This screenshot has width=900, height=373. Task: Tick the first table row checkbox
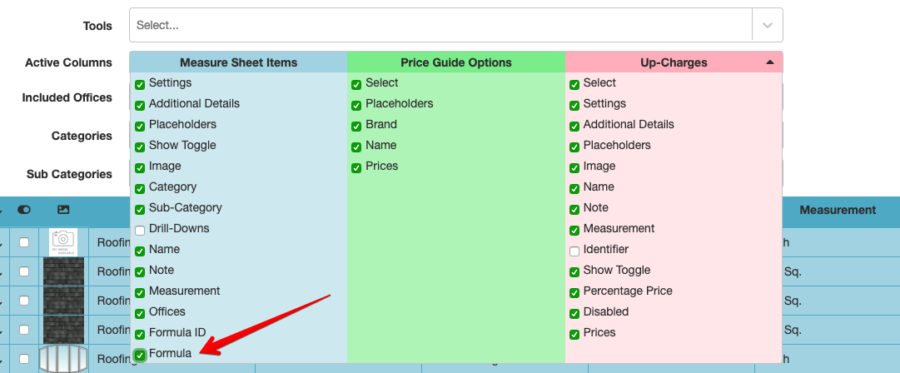[x=24, y=243]
